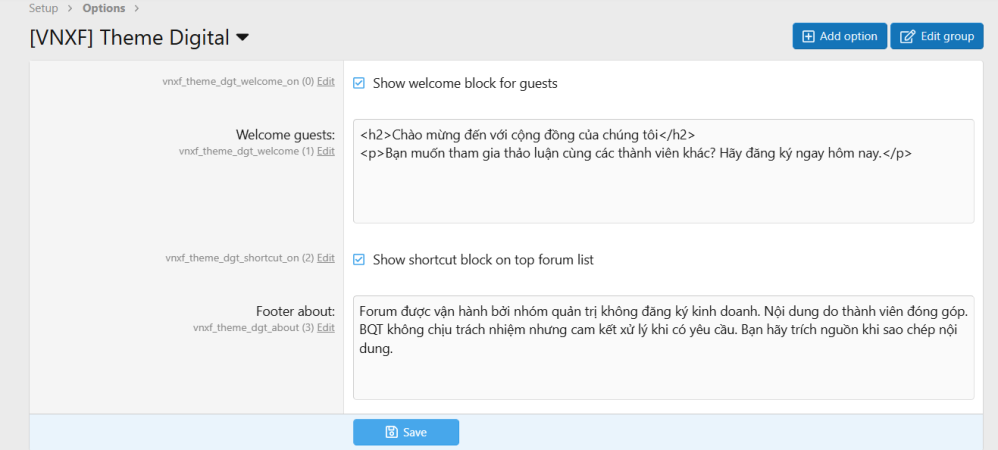Click the pencil icon in Edit group
The width and height of the screenshot is (998, 450).
pyautogui.click(x=908, y=37)
